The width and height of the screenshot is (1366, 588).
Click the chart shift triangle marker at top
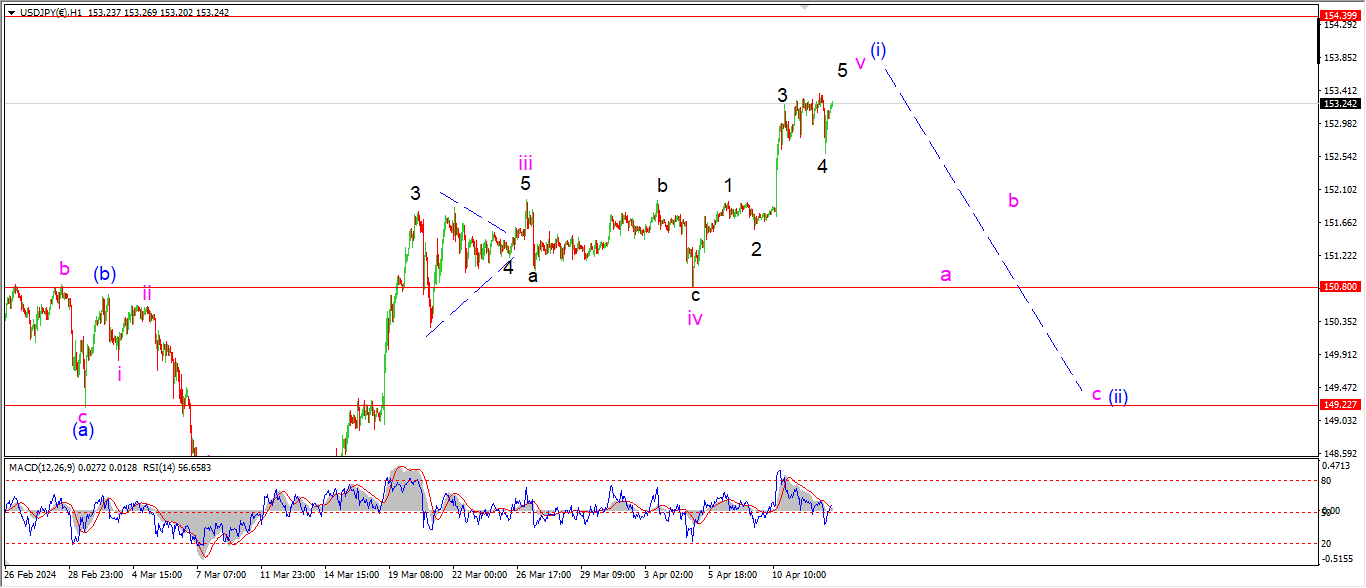click(804, 6)
